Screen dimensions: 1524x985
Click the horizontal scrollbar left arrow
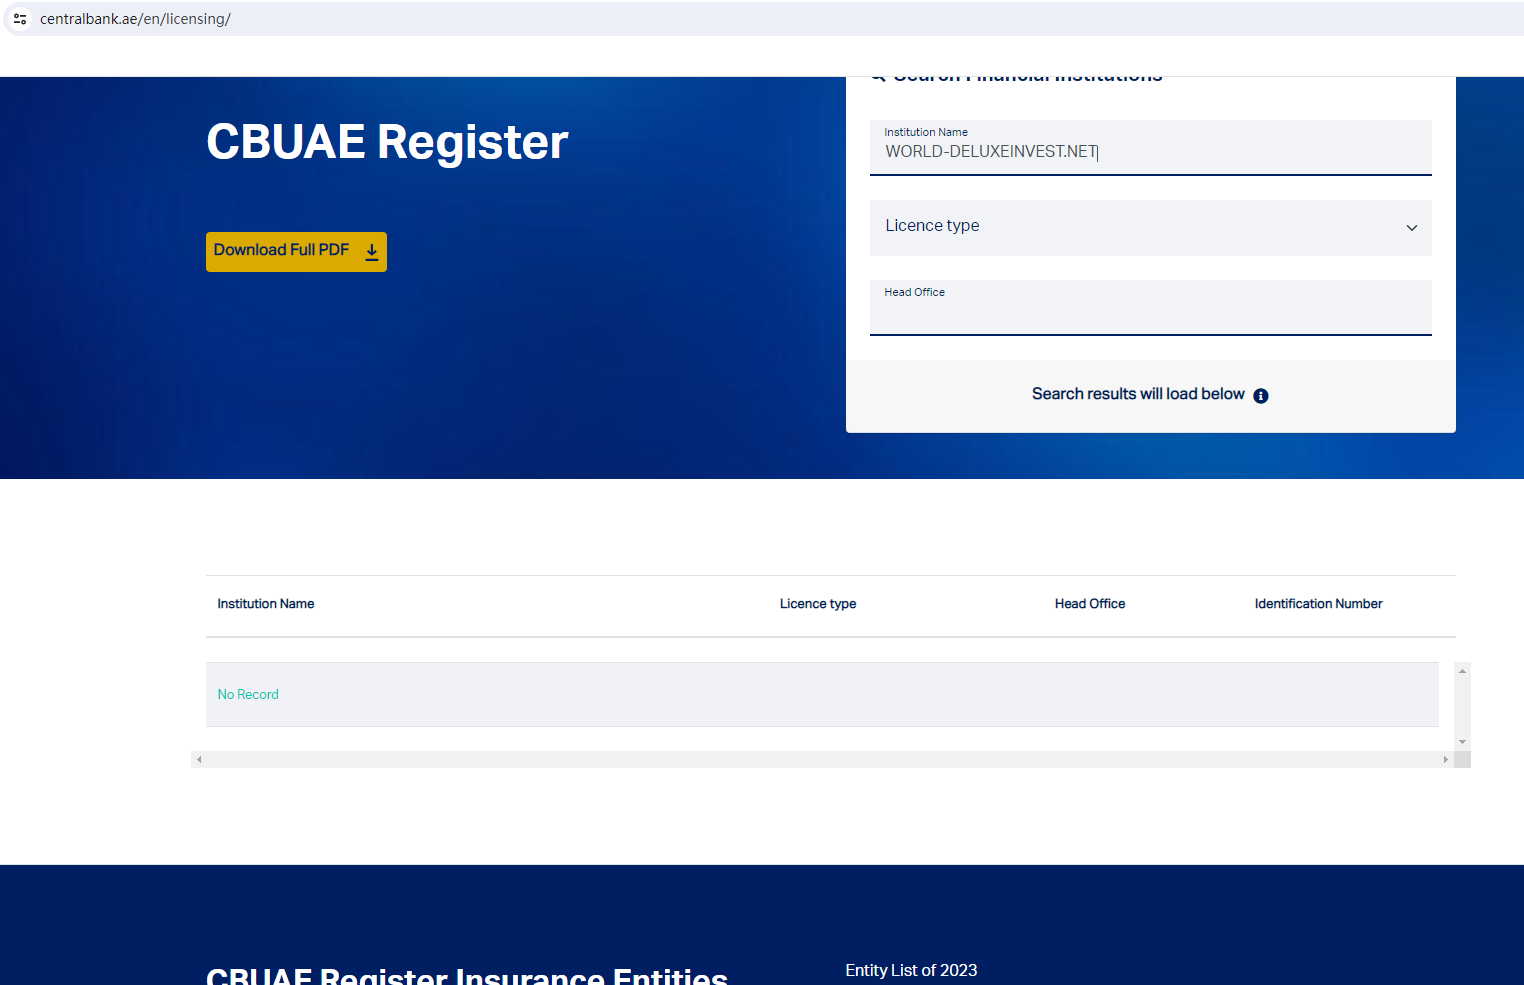[x=199, y=760]
